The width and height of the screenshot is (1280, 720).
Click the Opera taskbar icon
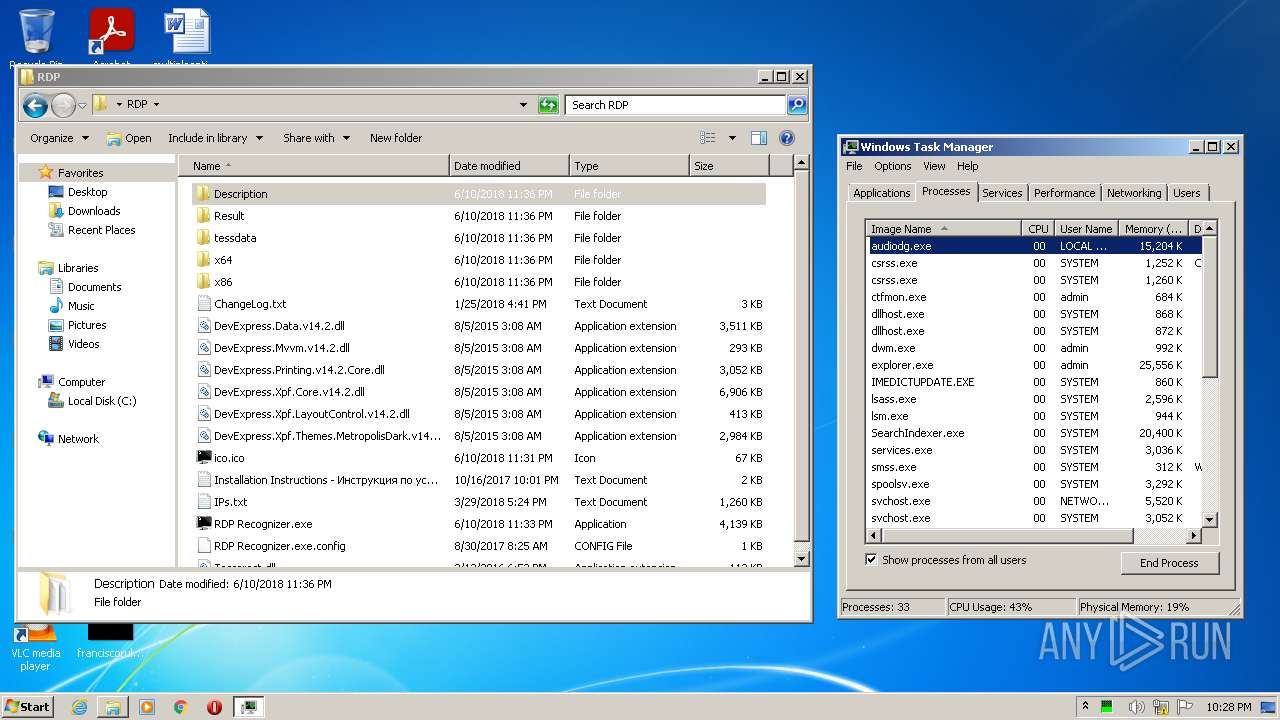(x=214, y=707)
